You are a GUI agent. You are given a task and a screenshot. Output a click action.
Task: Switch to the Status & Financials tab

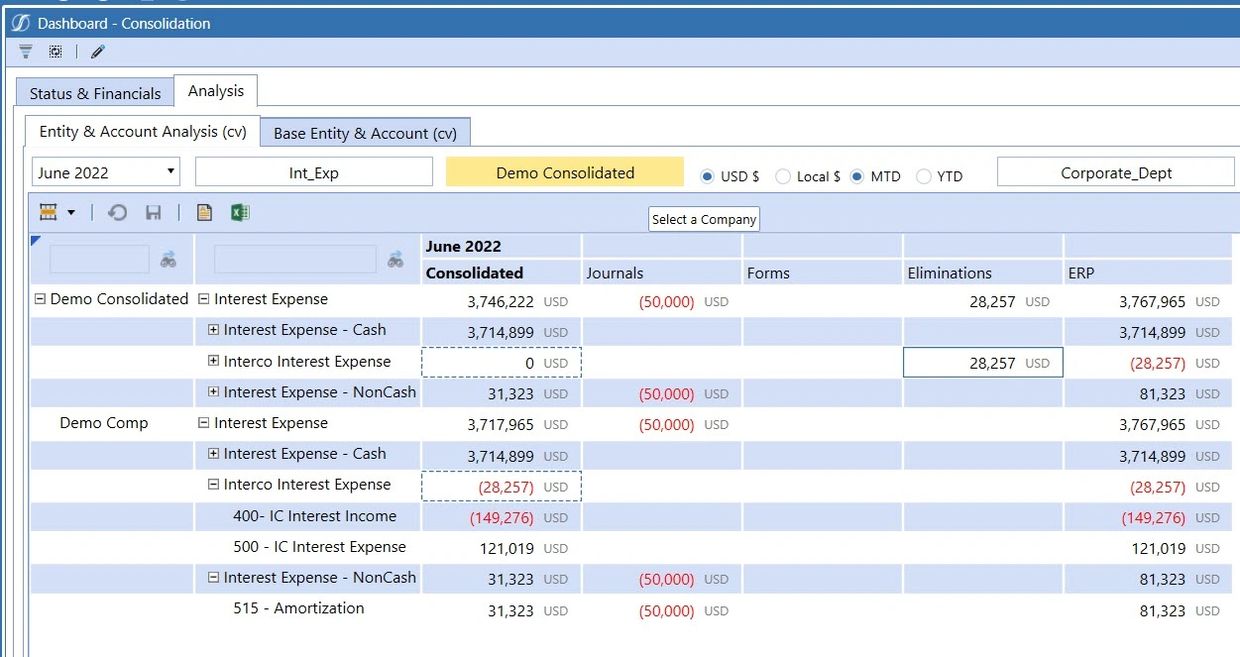pos(95,93)
